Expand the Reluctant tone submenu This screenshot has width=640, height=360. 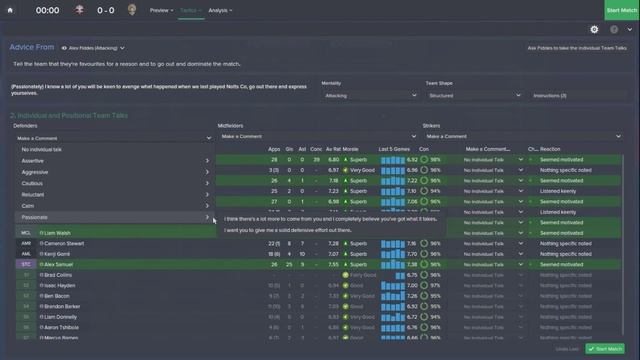point(114,195)
